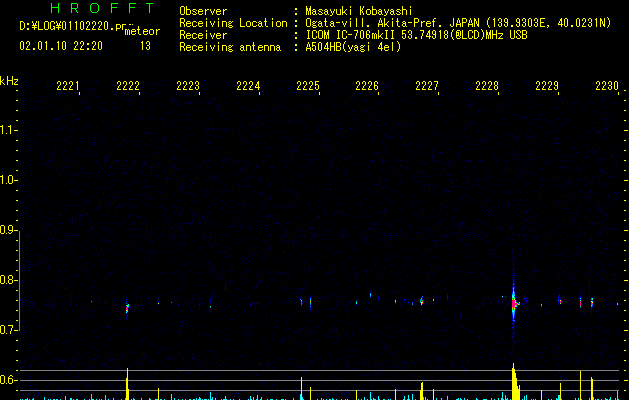The width and height of the screenshot is (629, 400).
Task: Click the observer name Masayuki Kobayashi
Action: pos(358,11)
